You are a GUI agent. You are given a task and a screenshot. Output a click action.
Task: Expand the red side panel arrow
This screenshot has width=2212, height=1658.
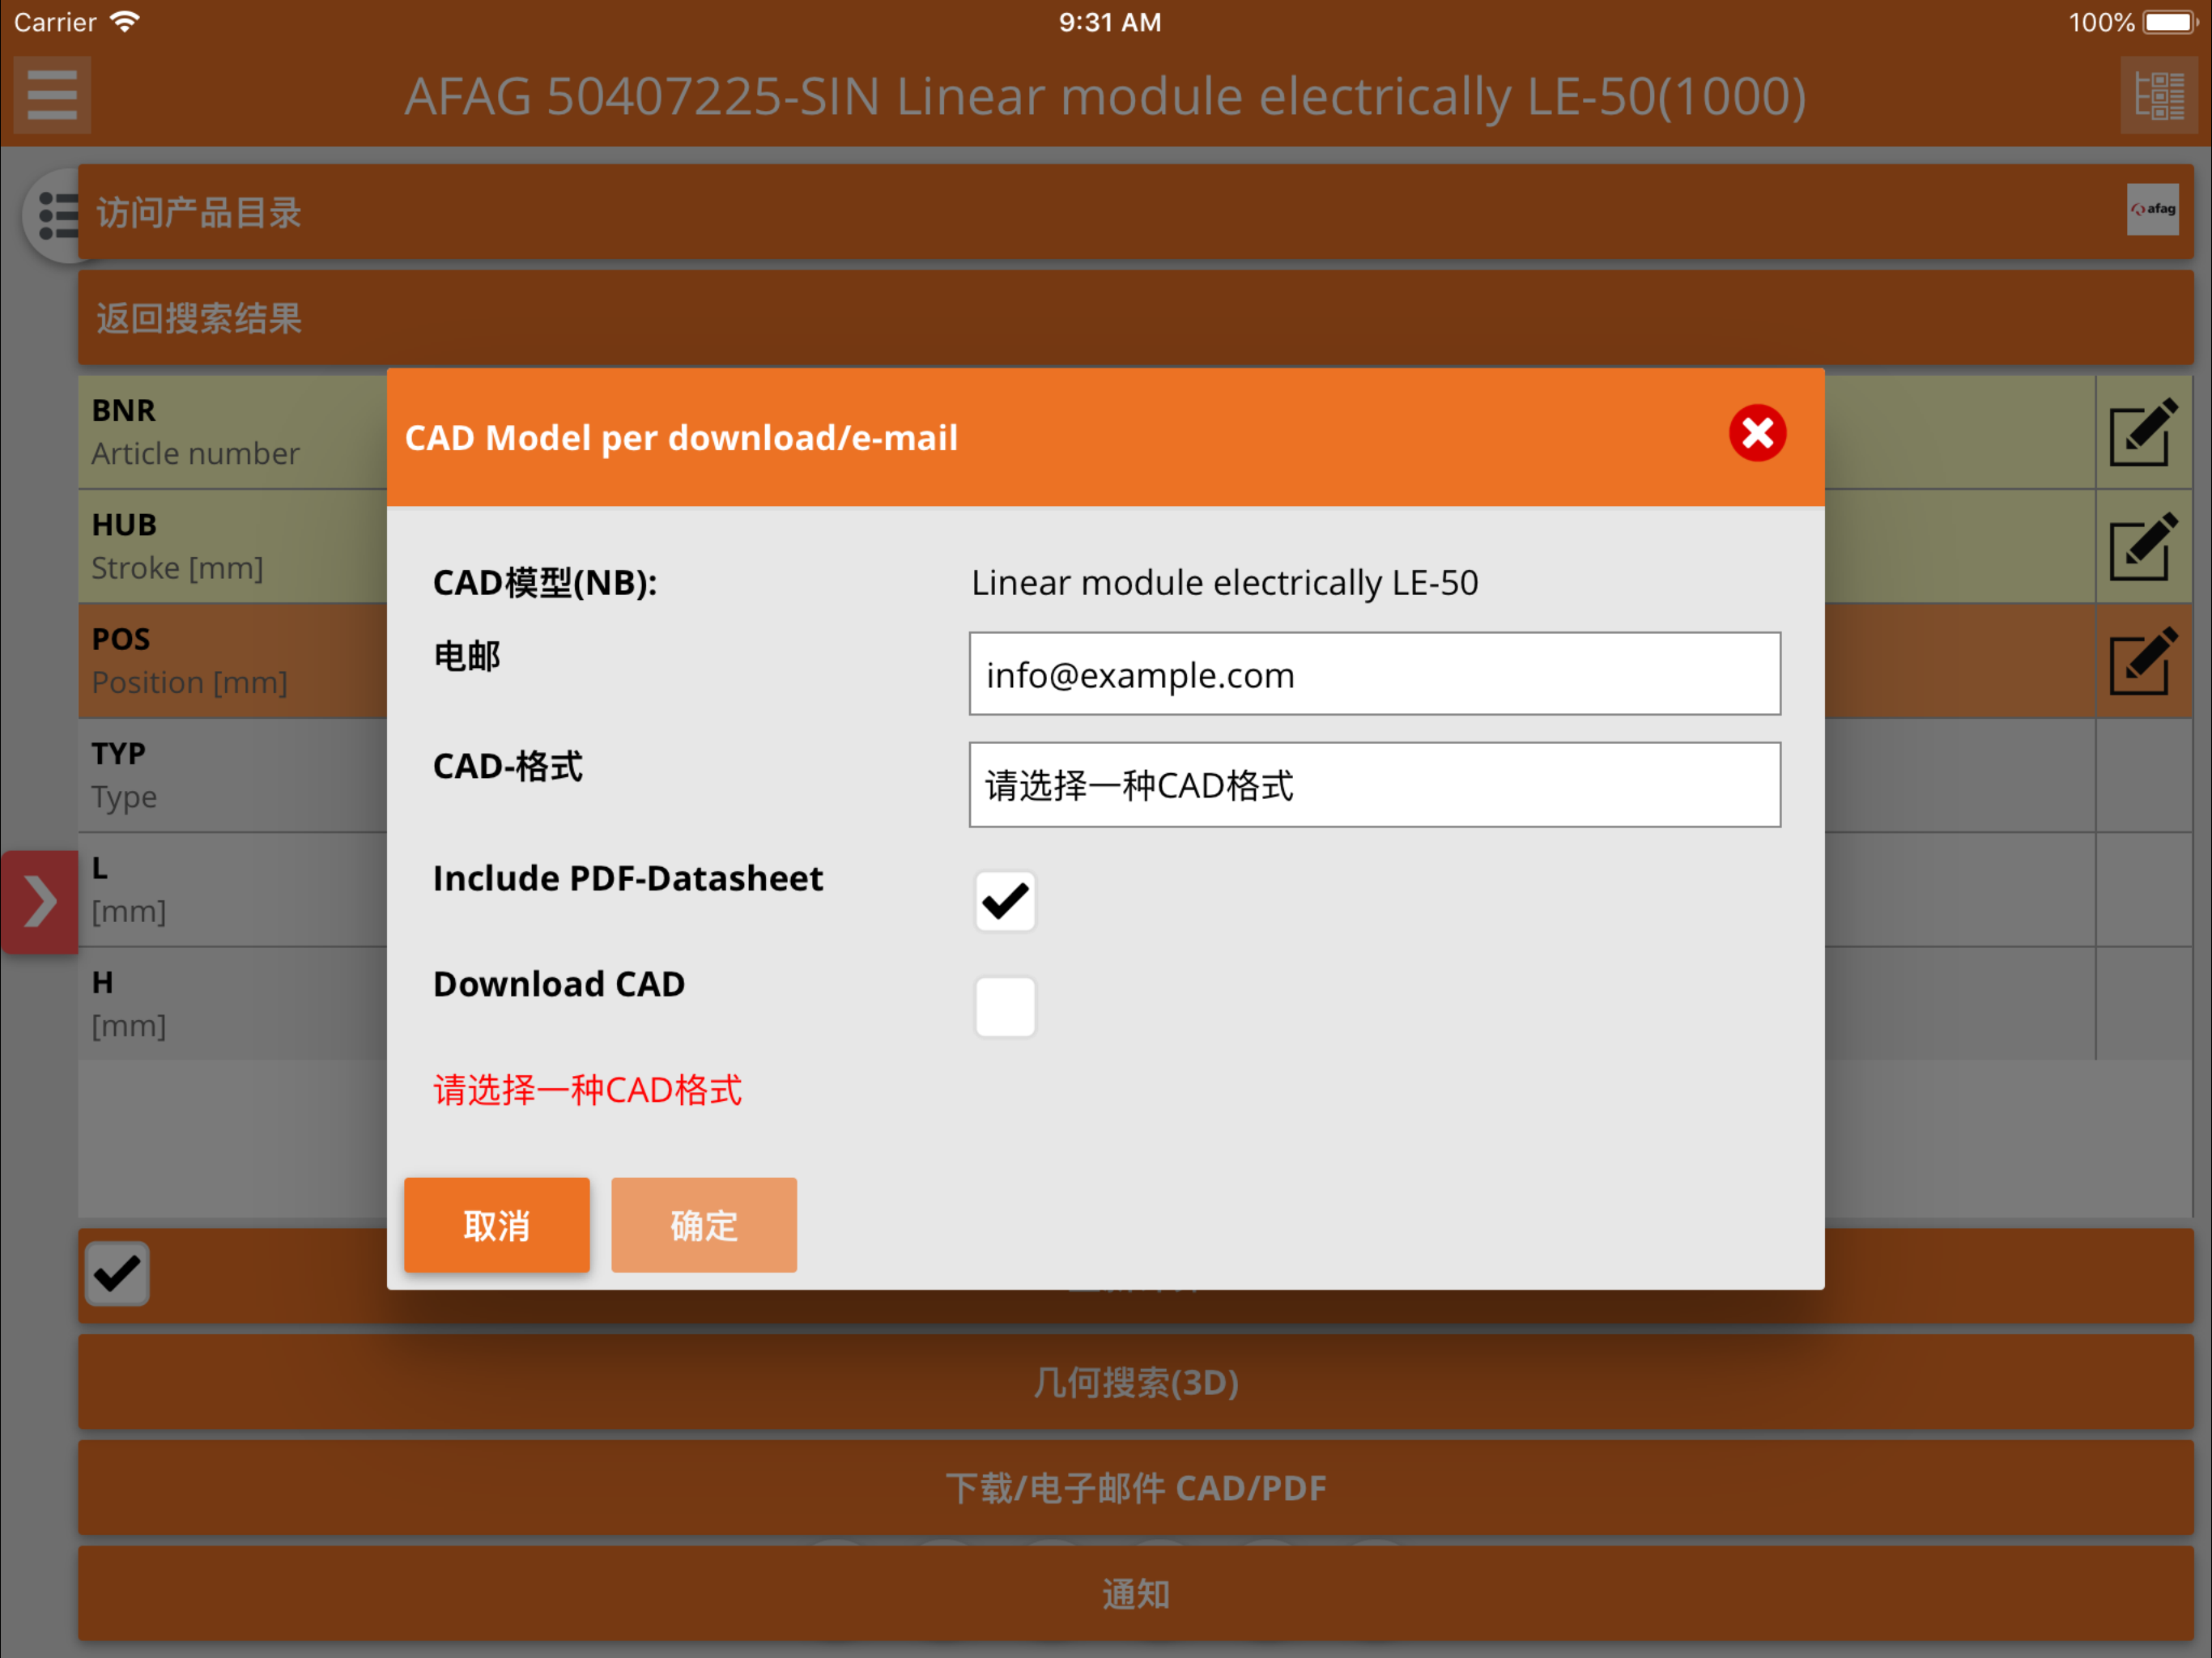point(39,901)
